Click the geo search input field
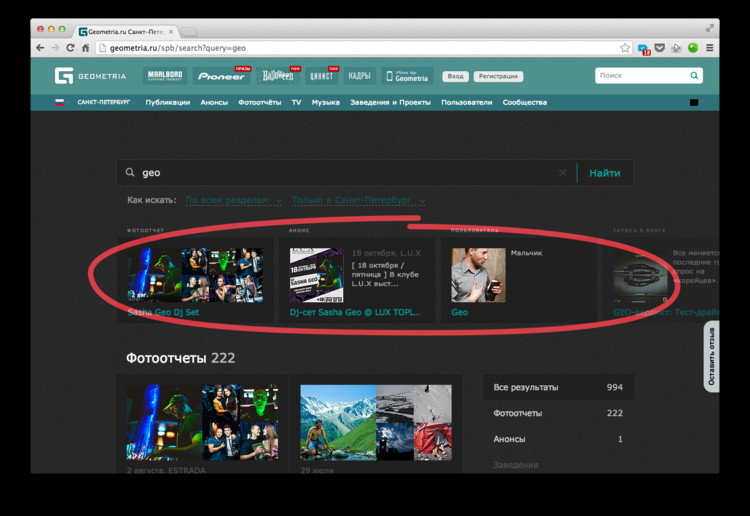750x516 pixels. point(340,173)
